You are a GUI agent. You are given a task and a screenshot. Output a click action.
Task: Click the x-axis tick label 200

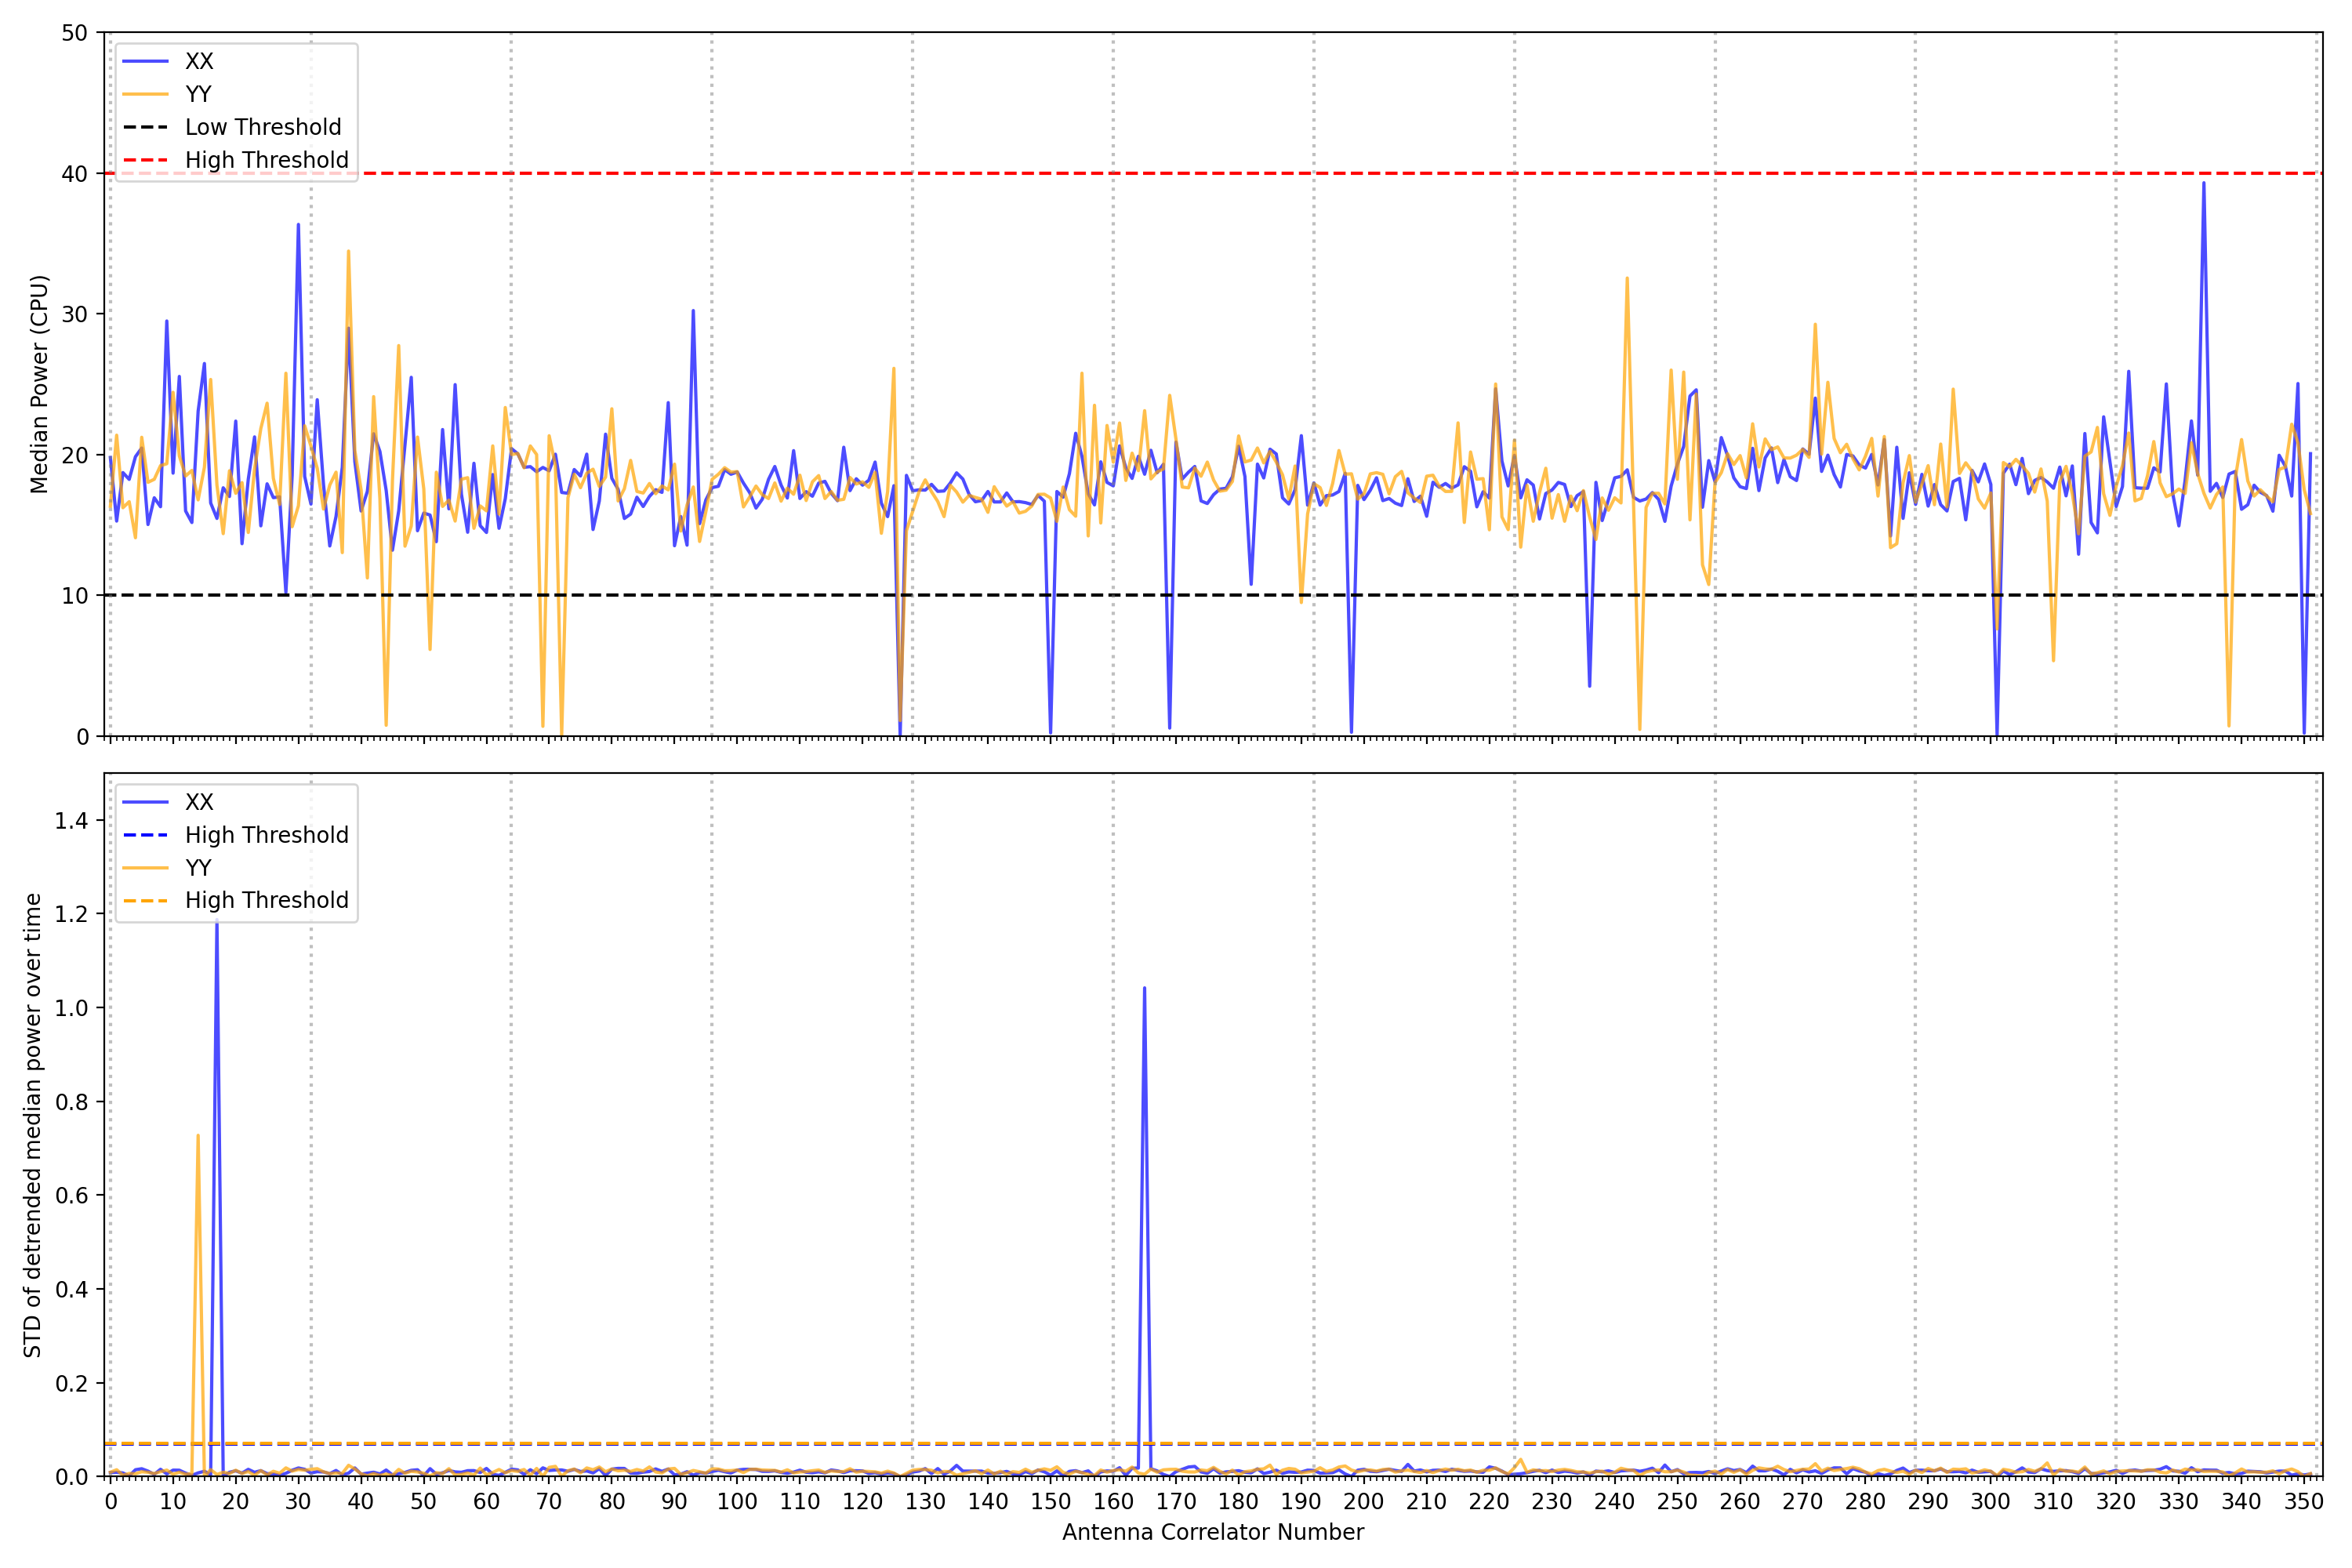1363,1502
